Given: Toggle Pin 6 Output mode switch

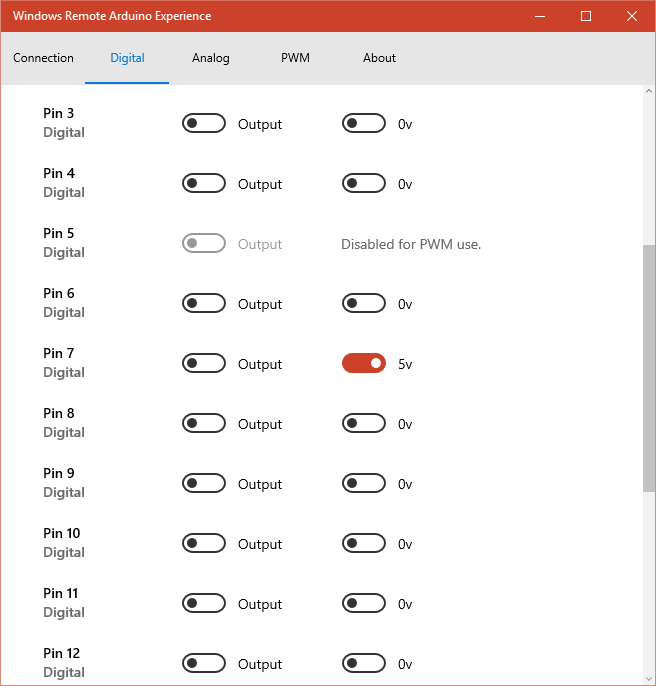Looking at the screenshot, I should [204, 304].
